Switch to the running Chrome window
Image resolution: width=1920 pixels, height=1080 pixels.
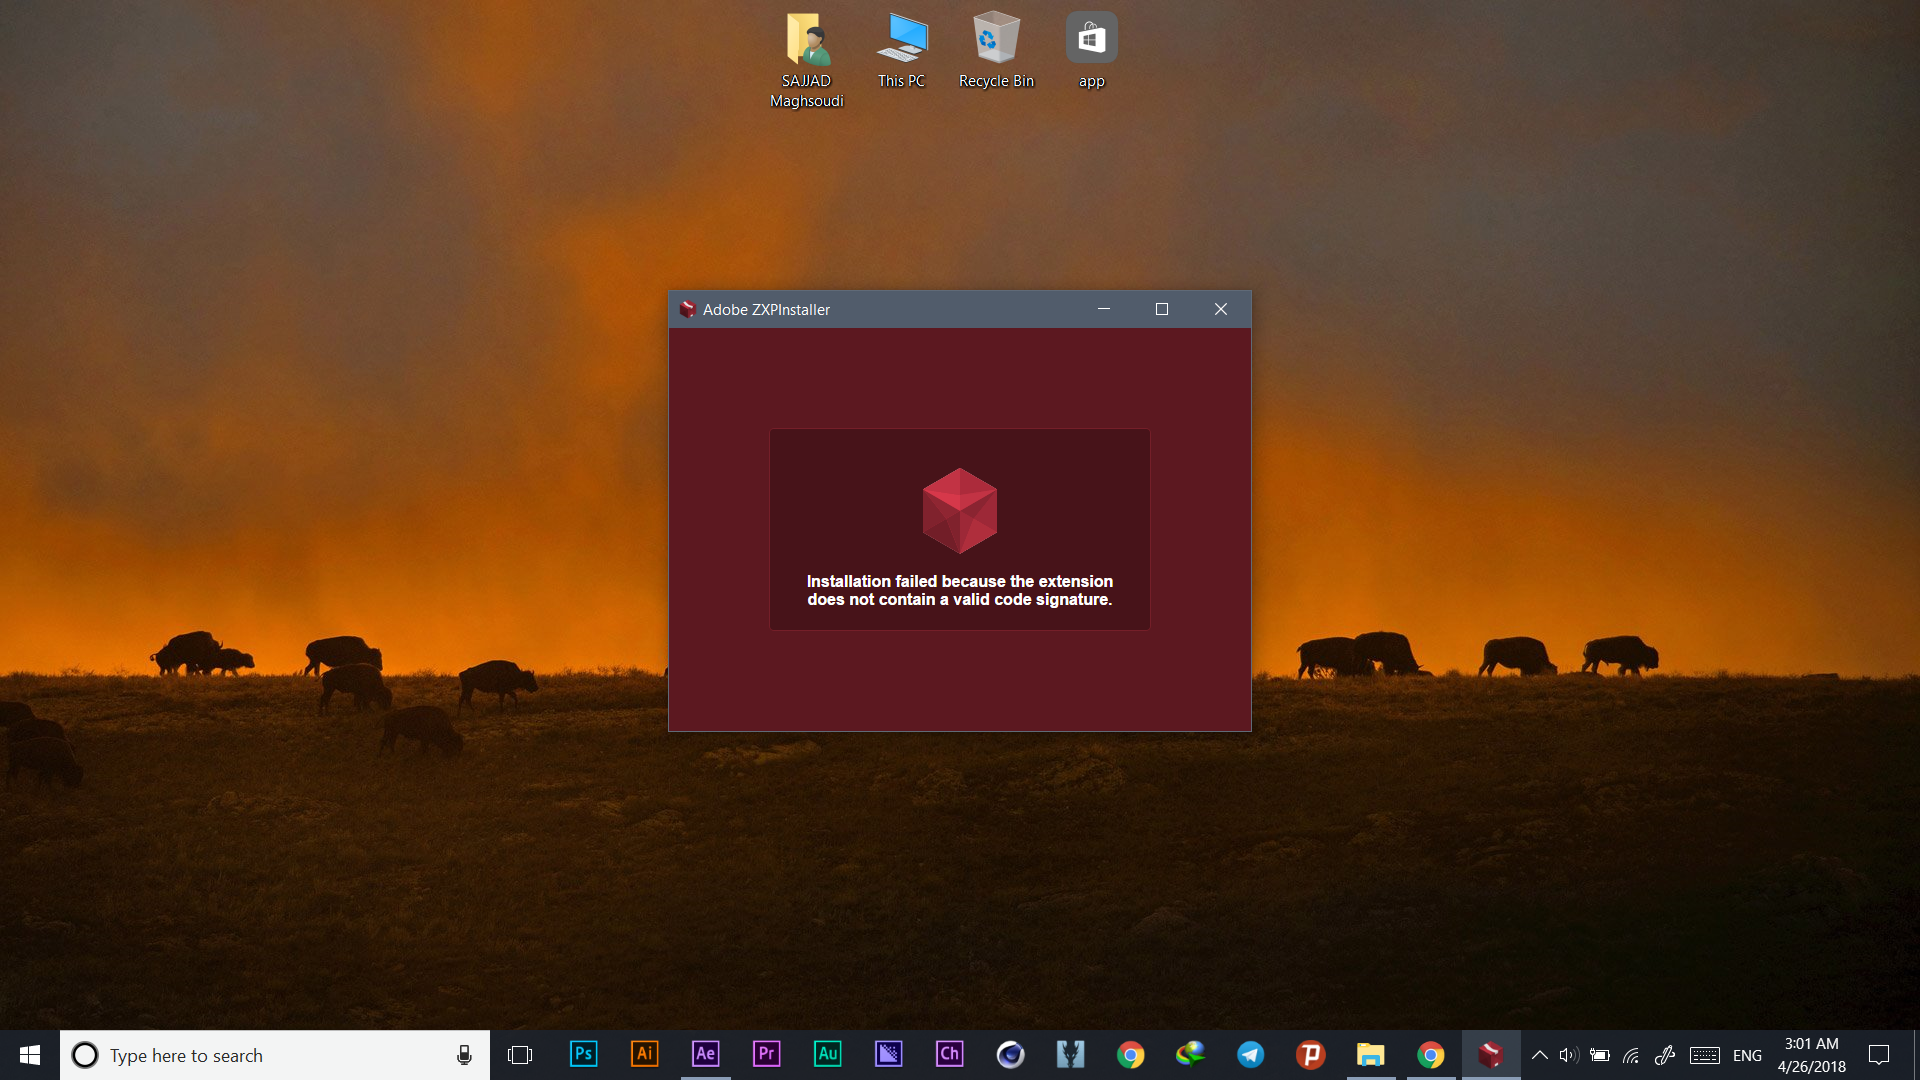click(1431, 1055)
